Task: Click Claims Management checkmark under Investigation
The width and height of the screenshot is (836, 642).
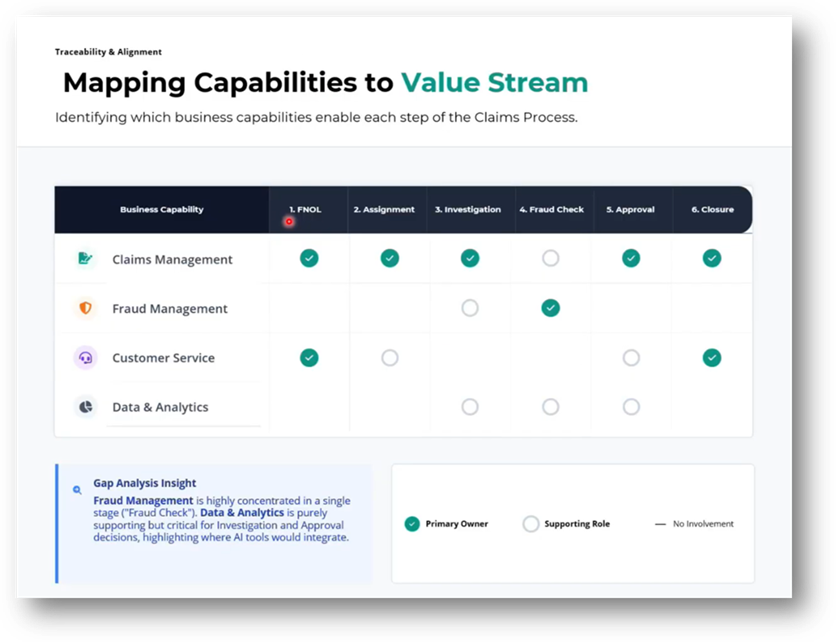Action: pyautogui.click(x=470, y=258)
